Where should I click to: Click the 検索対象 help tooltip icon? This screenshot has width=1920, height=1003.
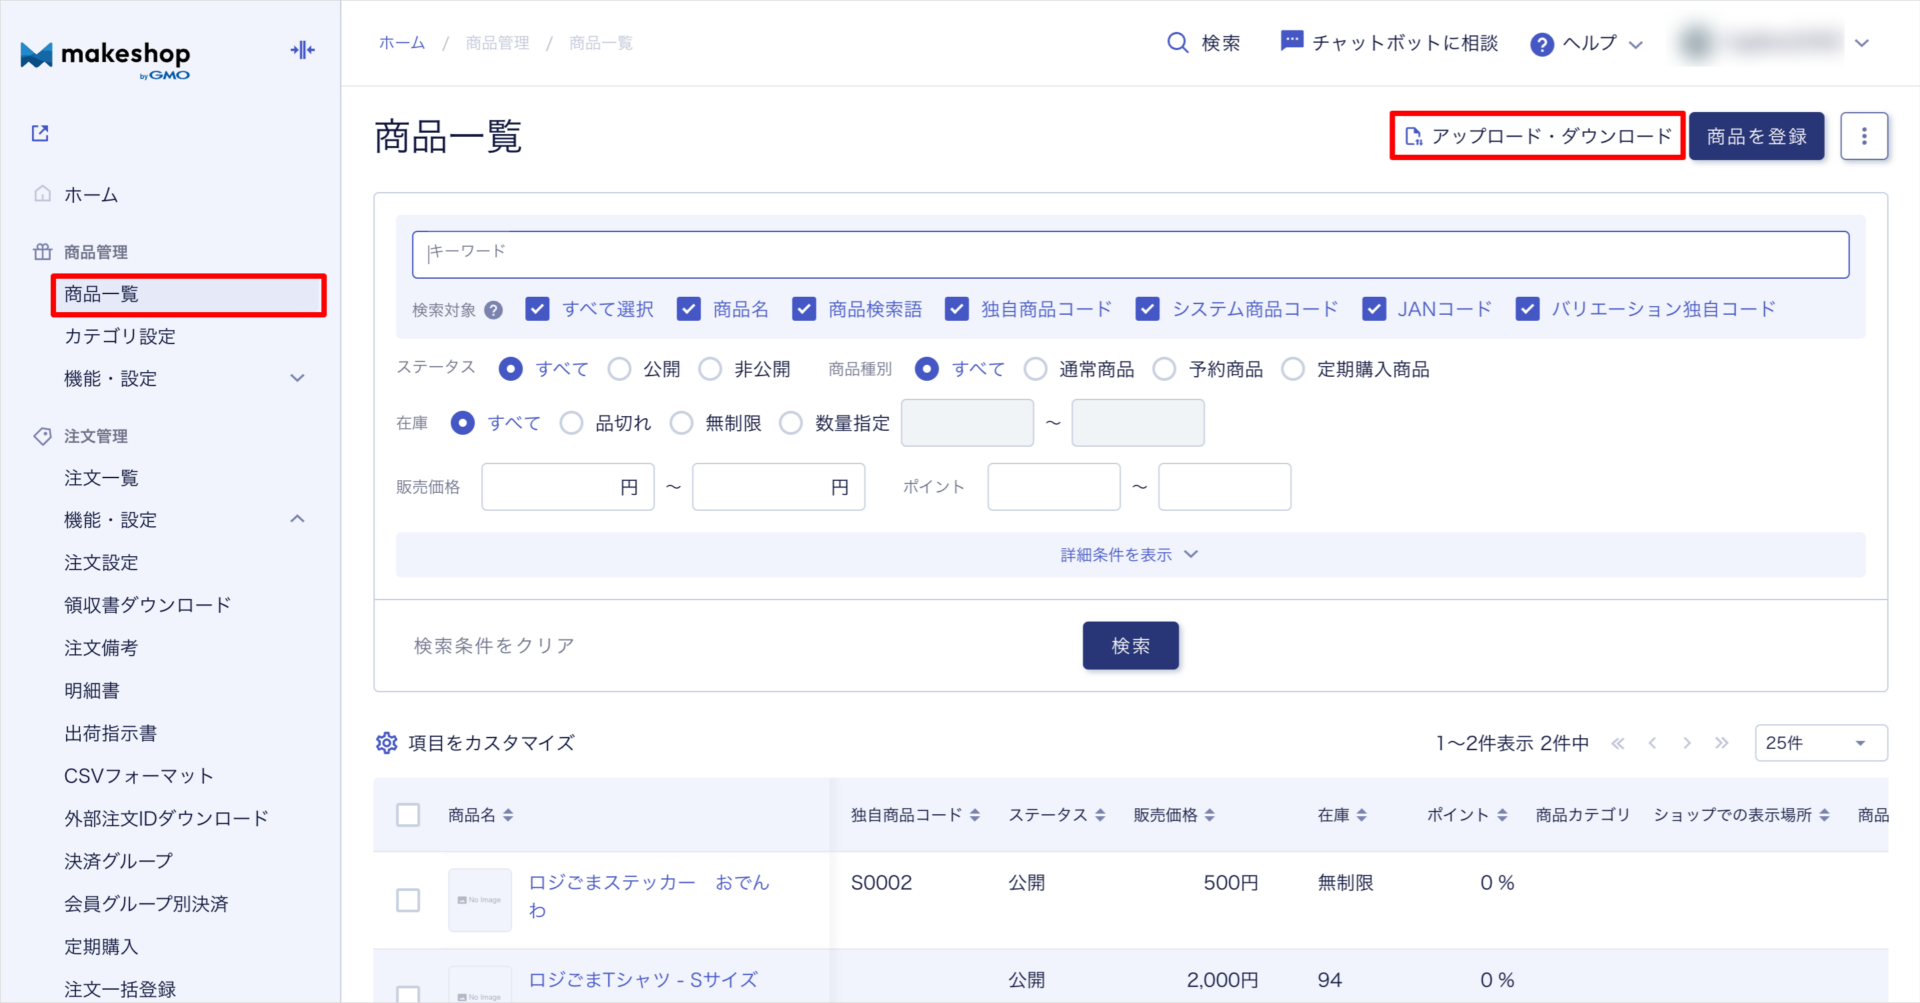493,310
